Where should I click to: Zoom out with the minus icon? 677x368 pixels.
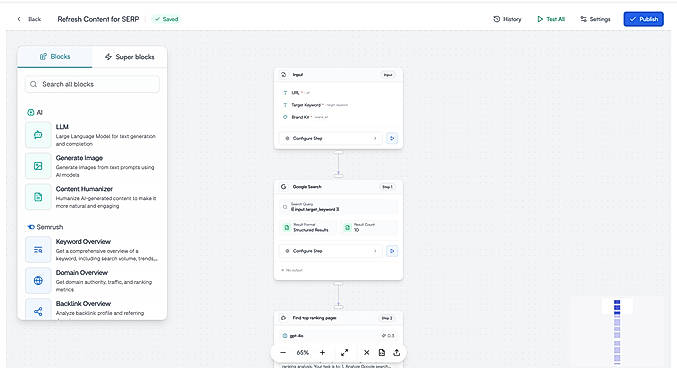[x=283, y=352]
